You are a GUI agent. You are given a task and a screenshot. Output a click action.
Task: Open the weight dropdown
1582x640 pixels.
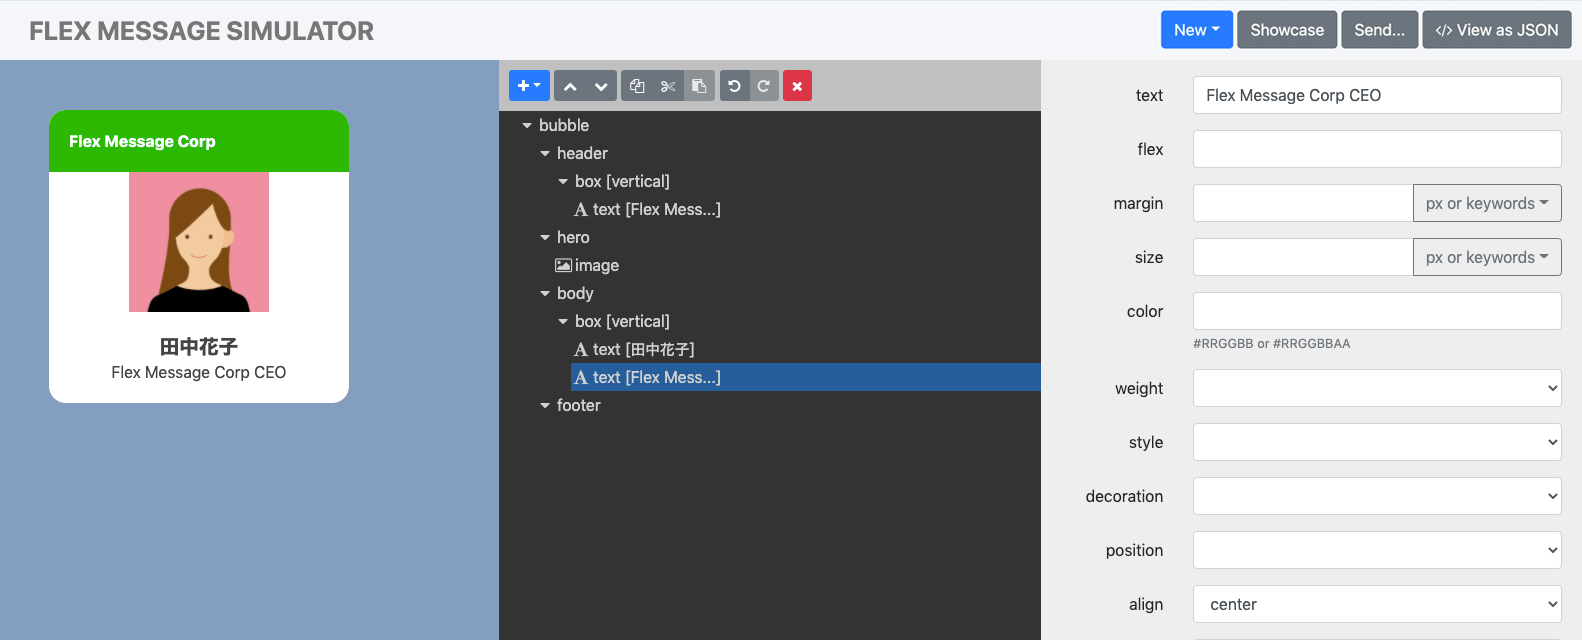[x=1376, y=388]
